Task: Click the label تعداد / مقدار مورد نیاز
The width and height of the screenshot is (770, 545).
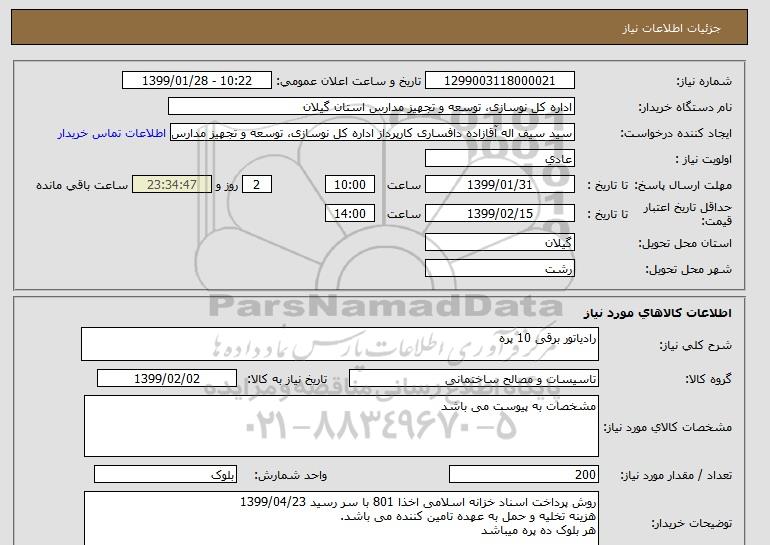Action: click(676, 475)
